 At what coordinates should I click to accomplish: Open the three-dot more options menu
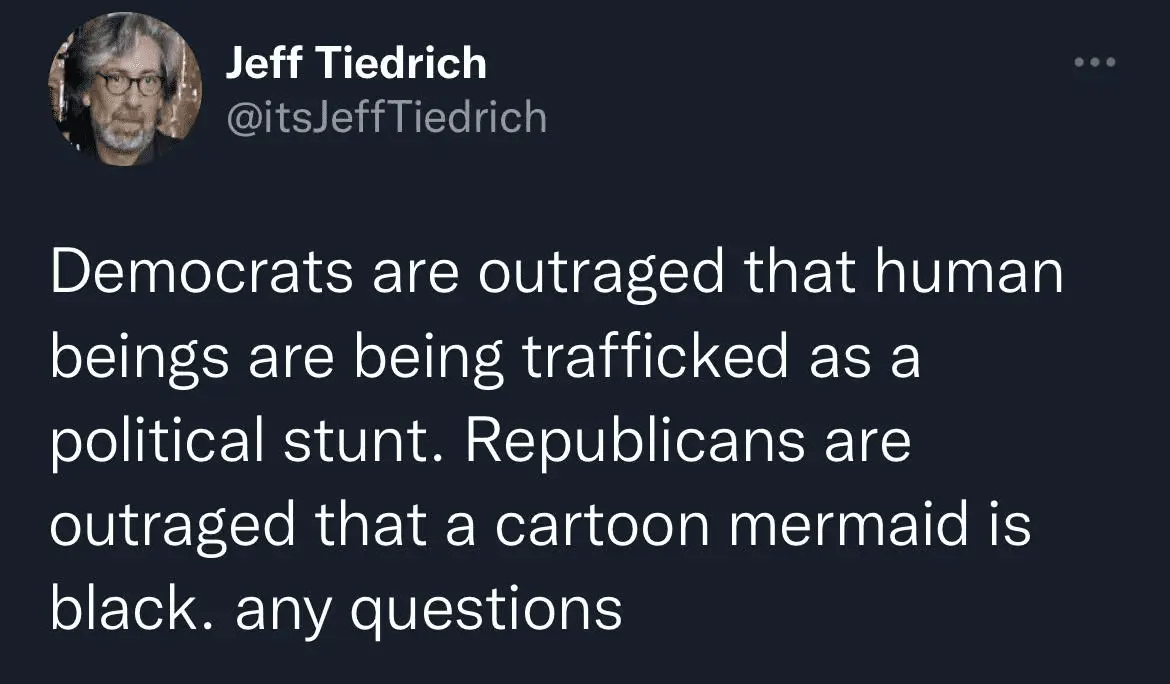pos(1094,64)
